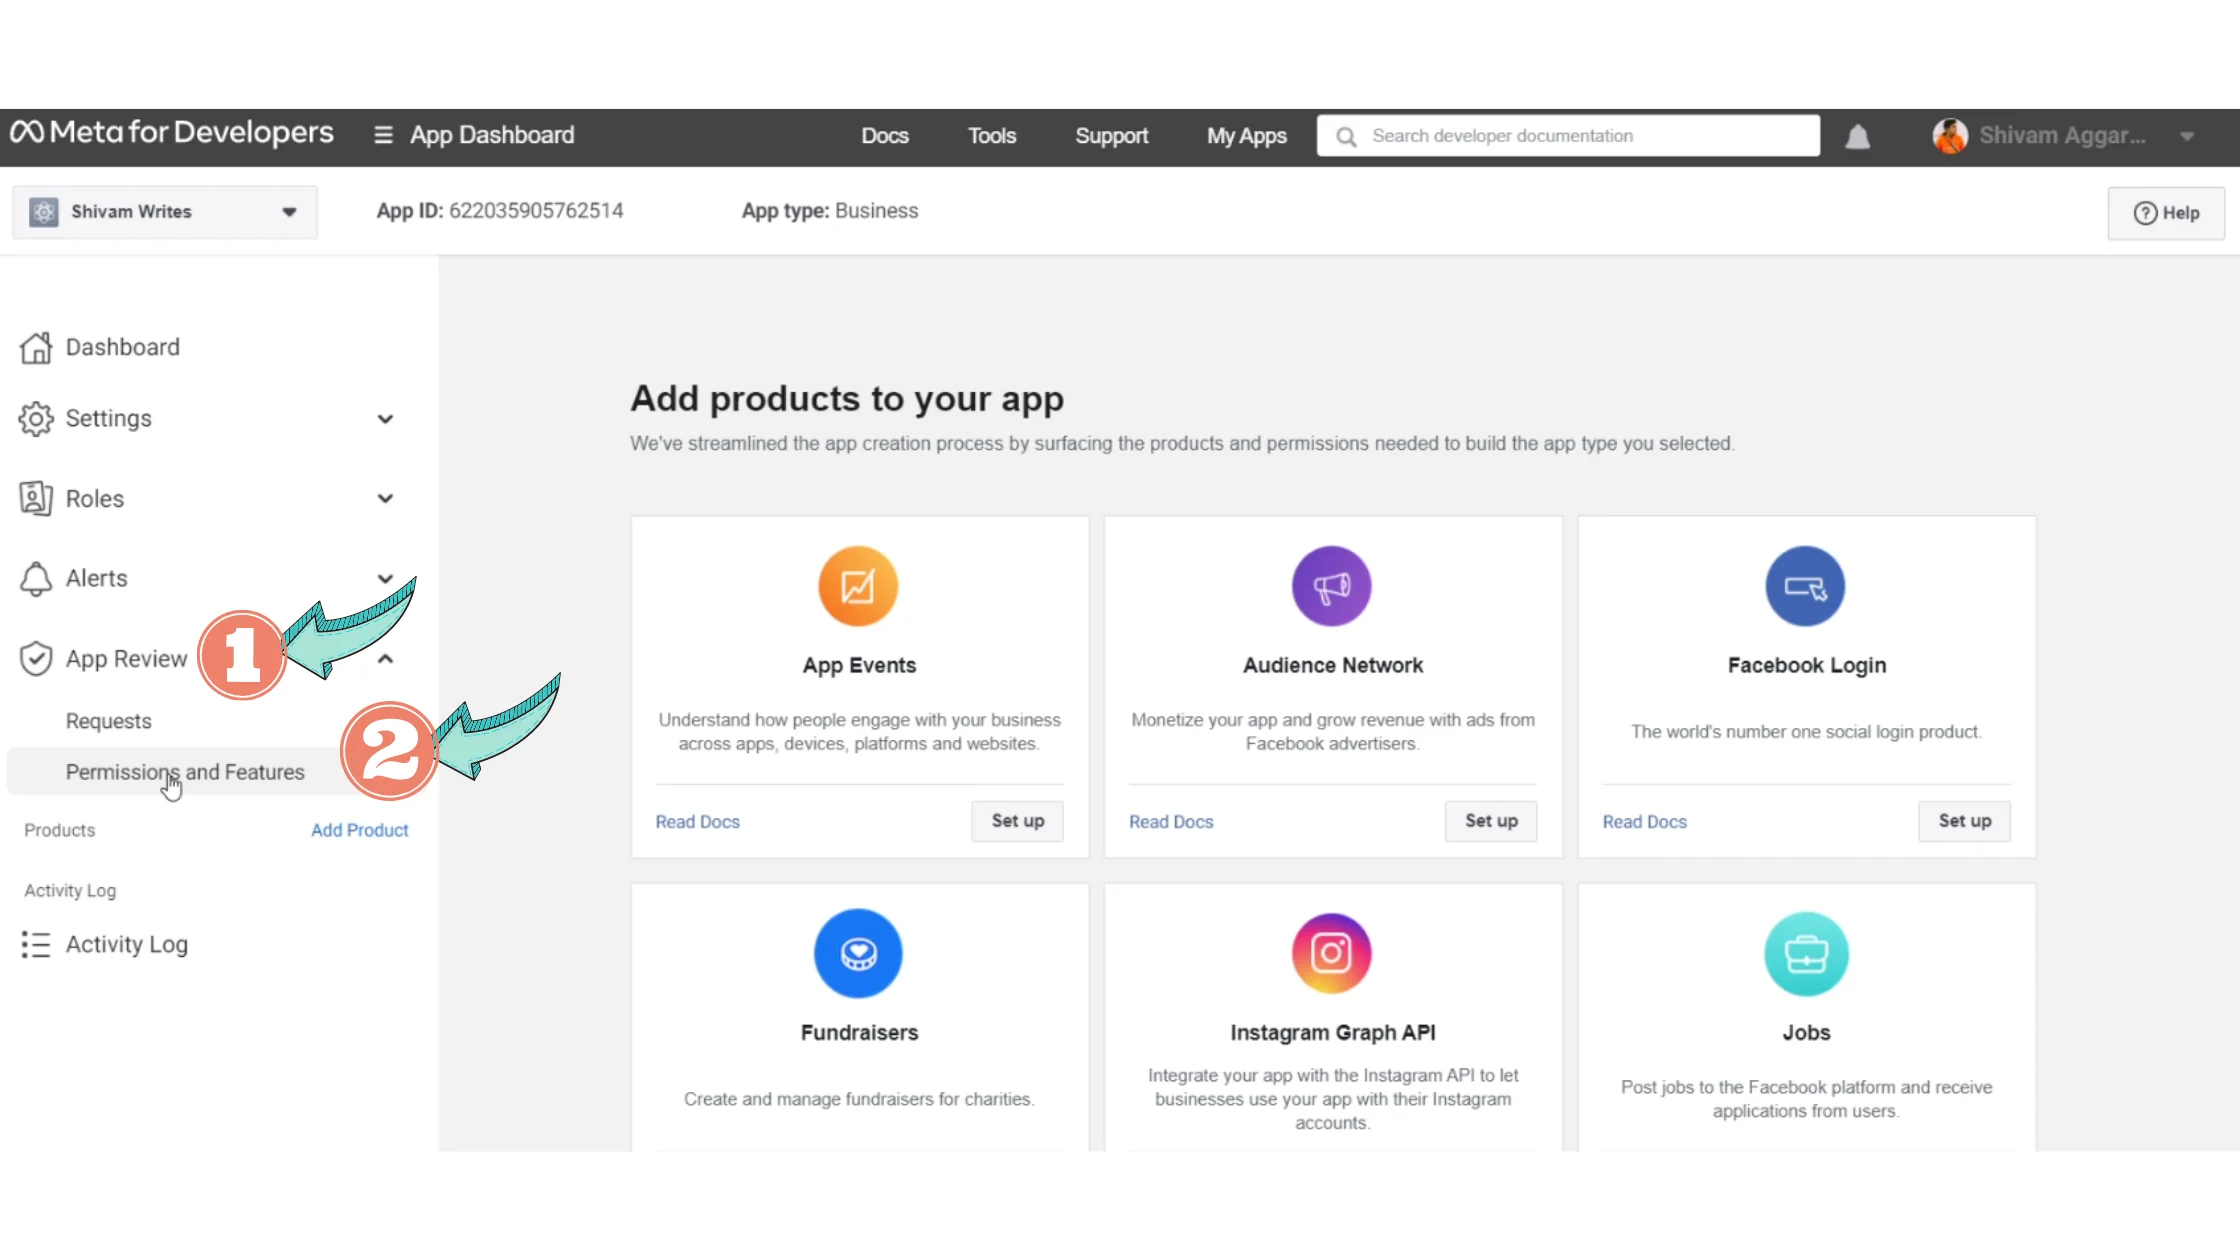Image resolution: width=2240 pixels, height=1260 pixels.
Task: Click the Fundraisers heart icon
Action: (858, 953)
